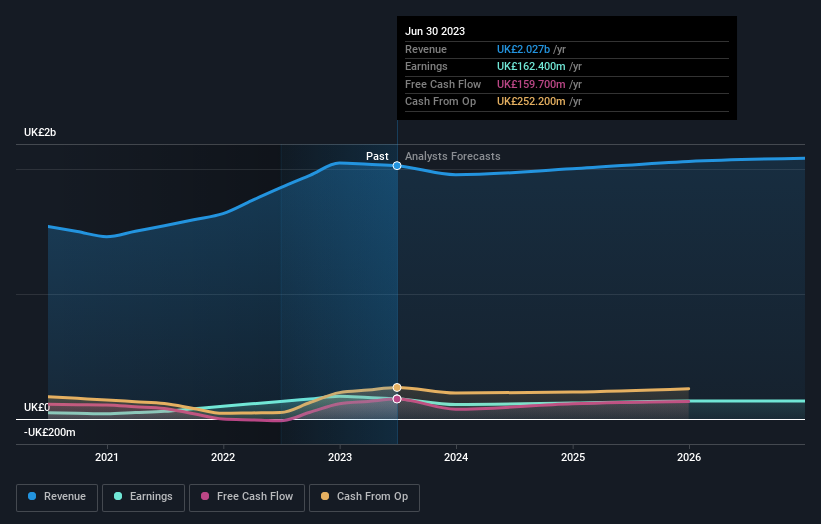
Task: Click the Cash From Op label in tooltip
Action: click(440, 102)
